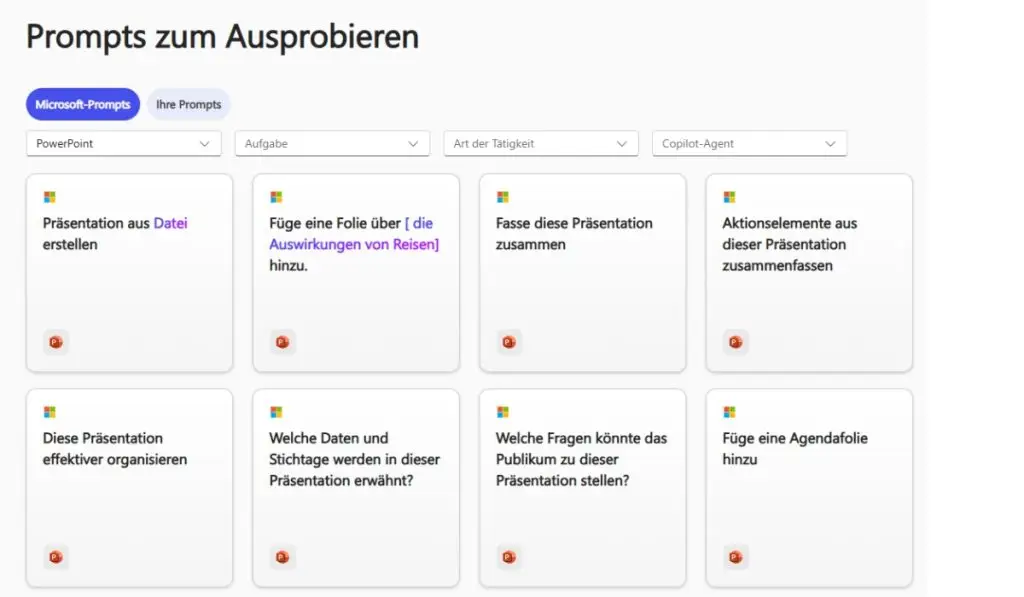
Task: Click PowerPoint icon on 'Welche Daten und Stichtage' card
Action: click(x=282, y=557)
